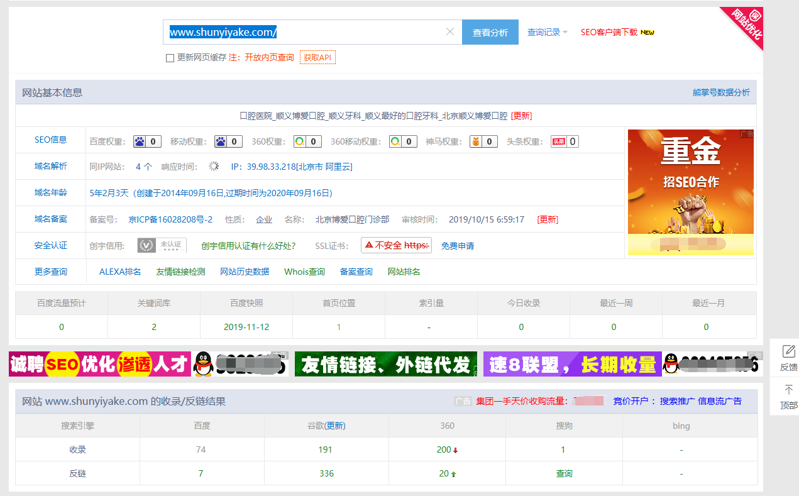The height and width of the screenshot is (496, 799).
Task: Click the 开放内页查询 link
Action: tap(270, 57)
